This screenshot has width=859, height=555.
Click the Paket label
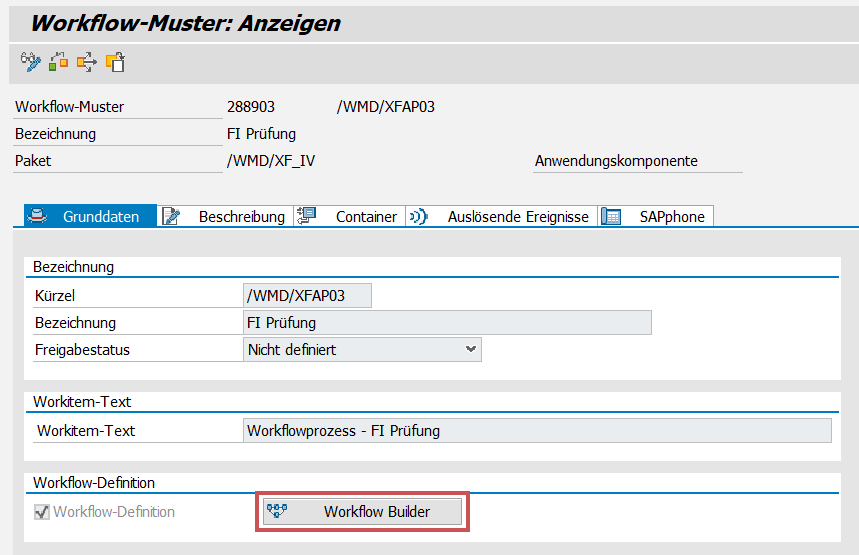(33, 161)
